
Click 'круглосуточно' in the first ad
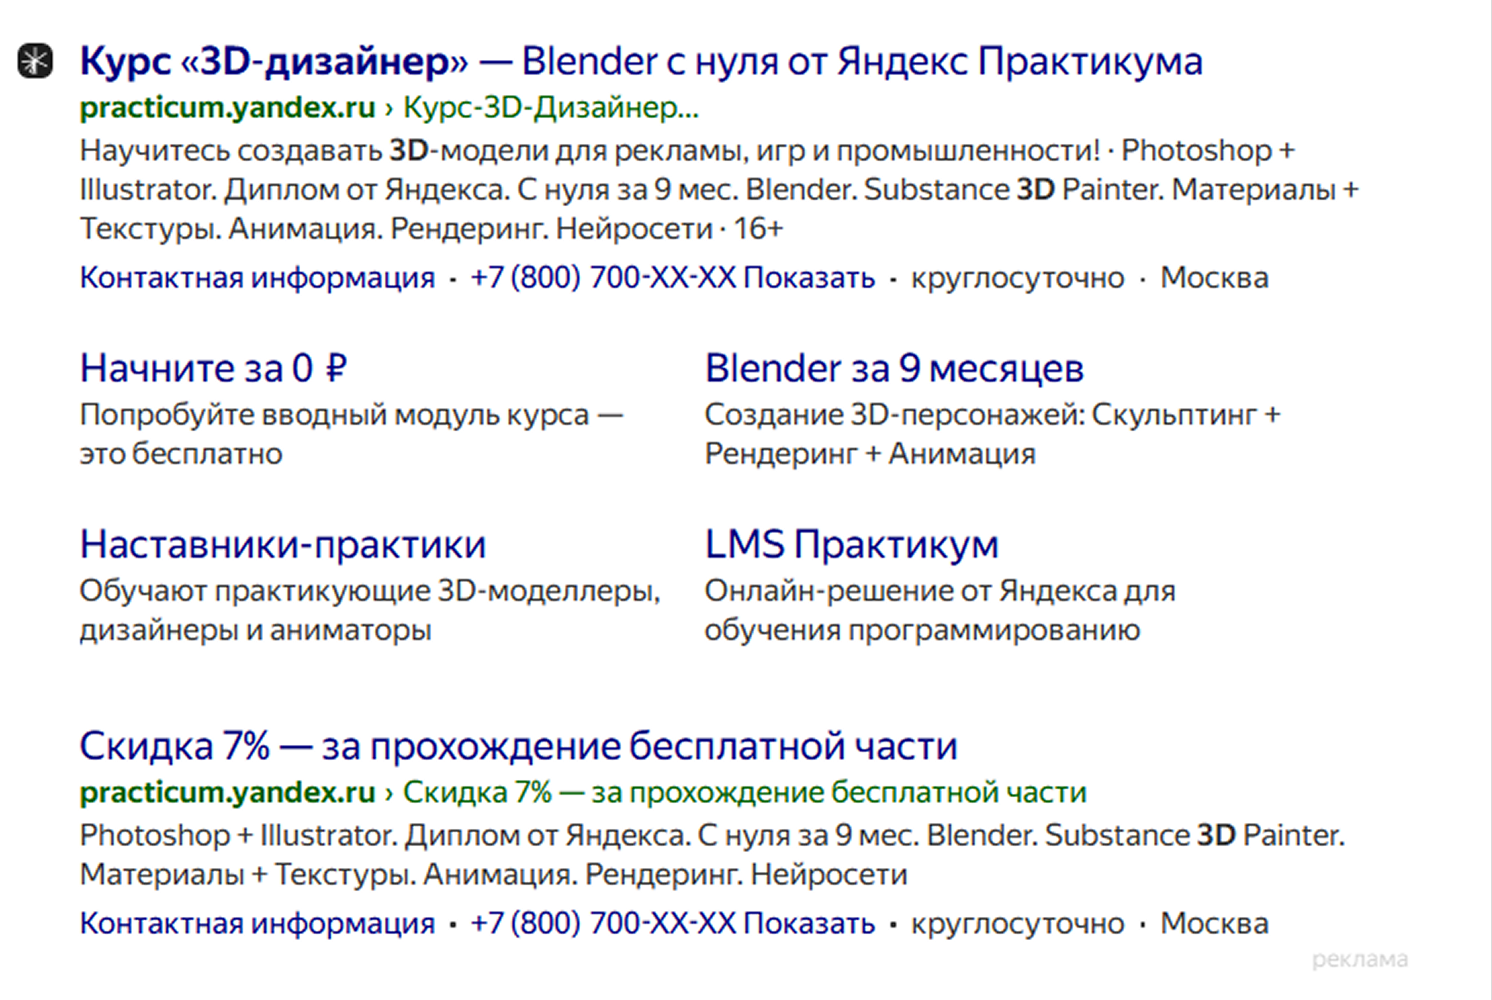(x=1017, y=277)
